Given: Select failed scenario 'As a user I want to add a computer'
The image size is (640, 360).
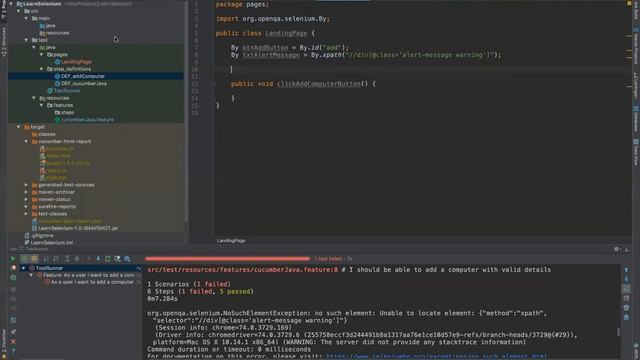Looking at the screenshot, I should click(92, 282).
